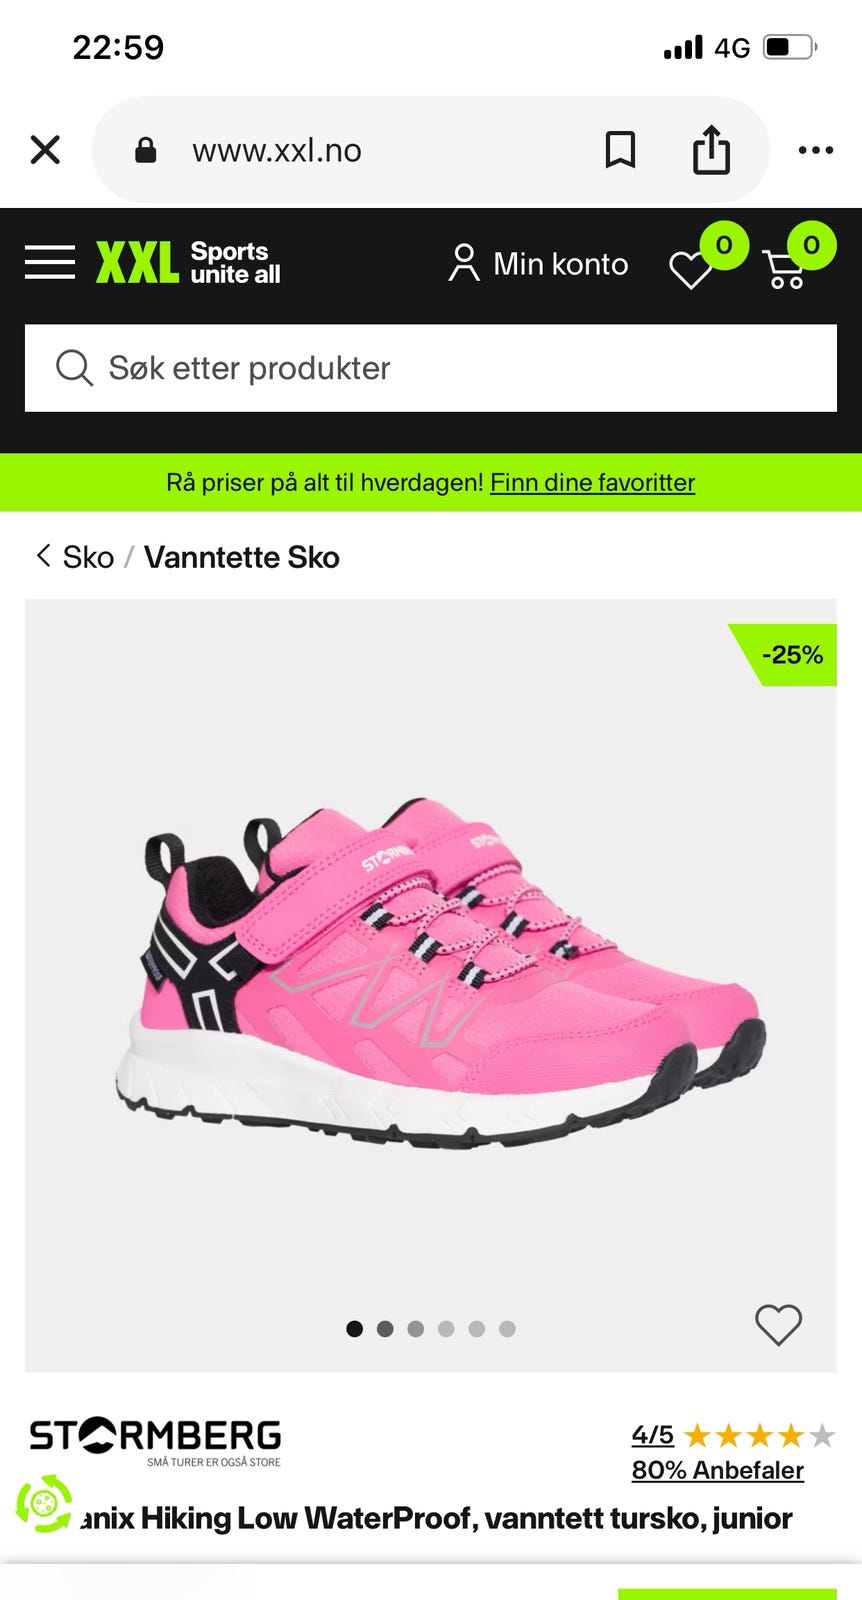Open the Min konto account page
This screenshot has width=862, height=1600.
tap(538, 264)
